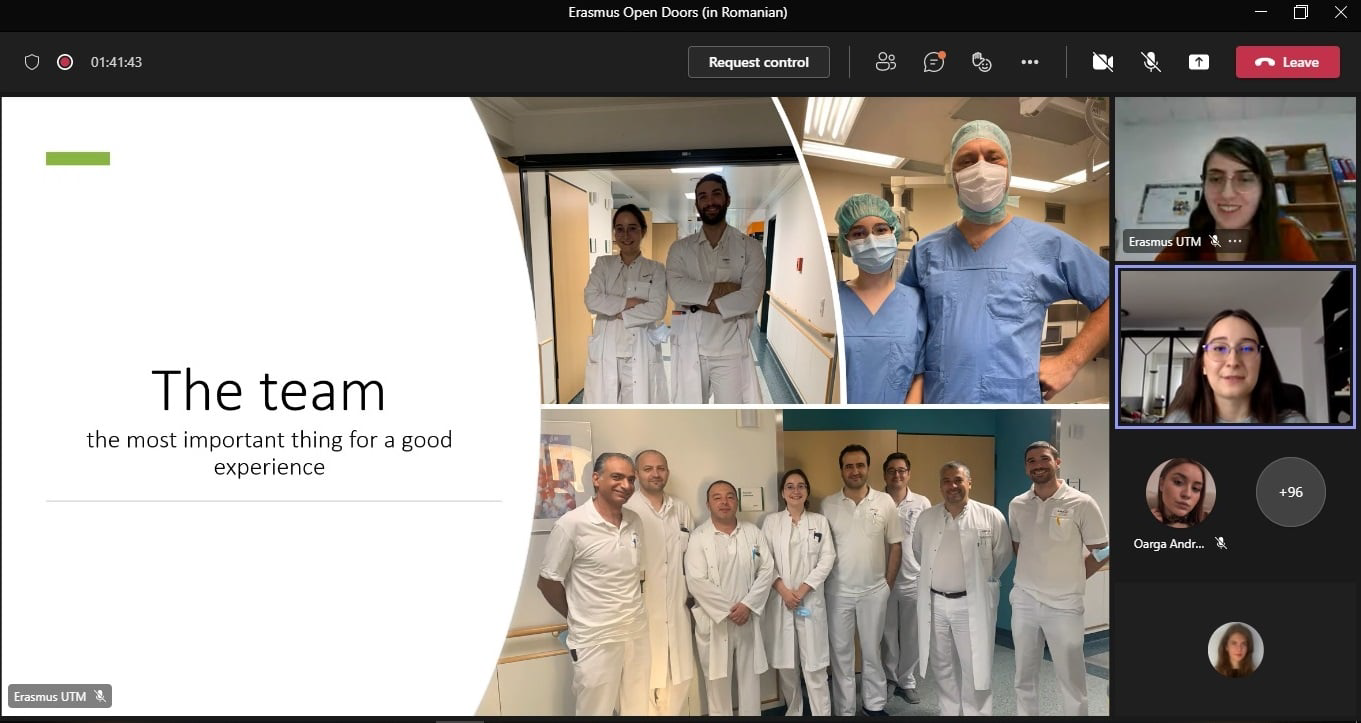Click the Request control button
Screen dimensions: 1361x723
pyautogui.click(x=758, y=62)
